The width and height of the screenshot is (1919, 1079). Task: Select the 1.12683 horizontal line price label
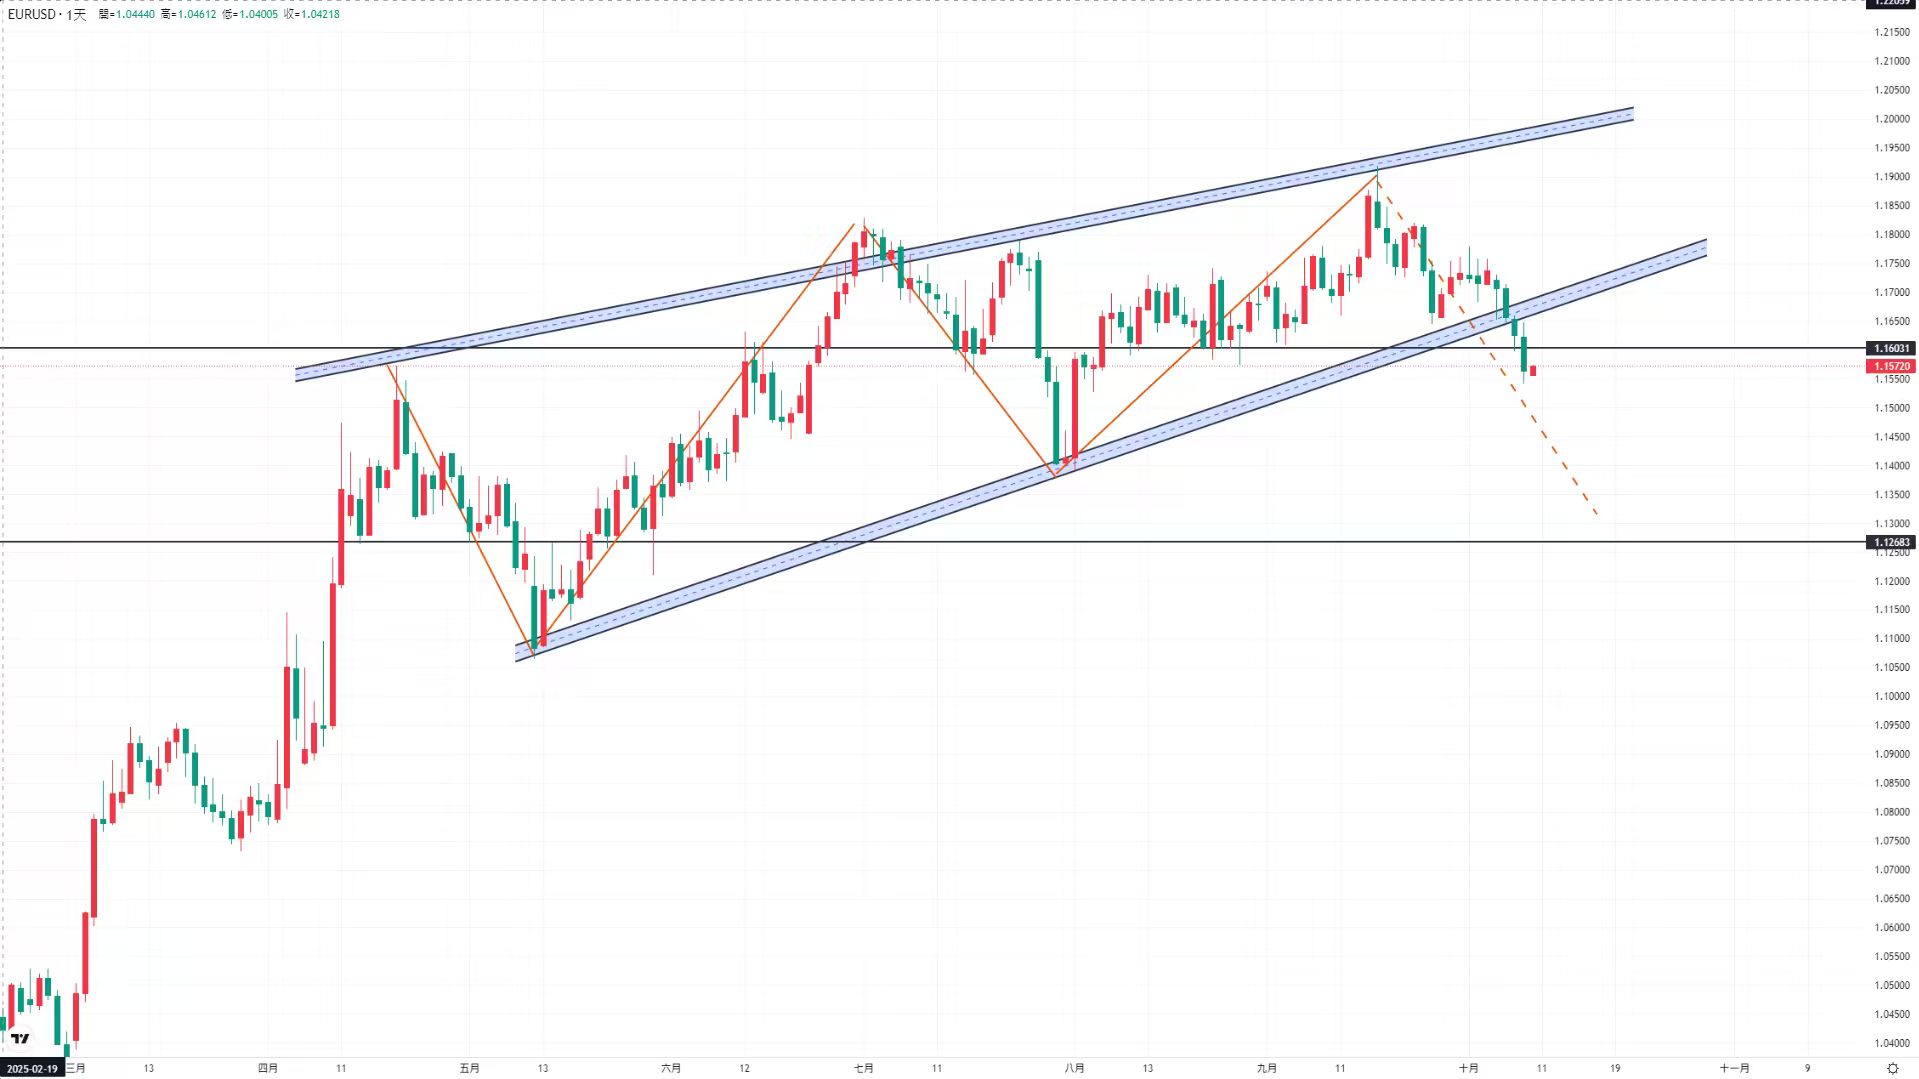click(1891, 542)
